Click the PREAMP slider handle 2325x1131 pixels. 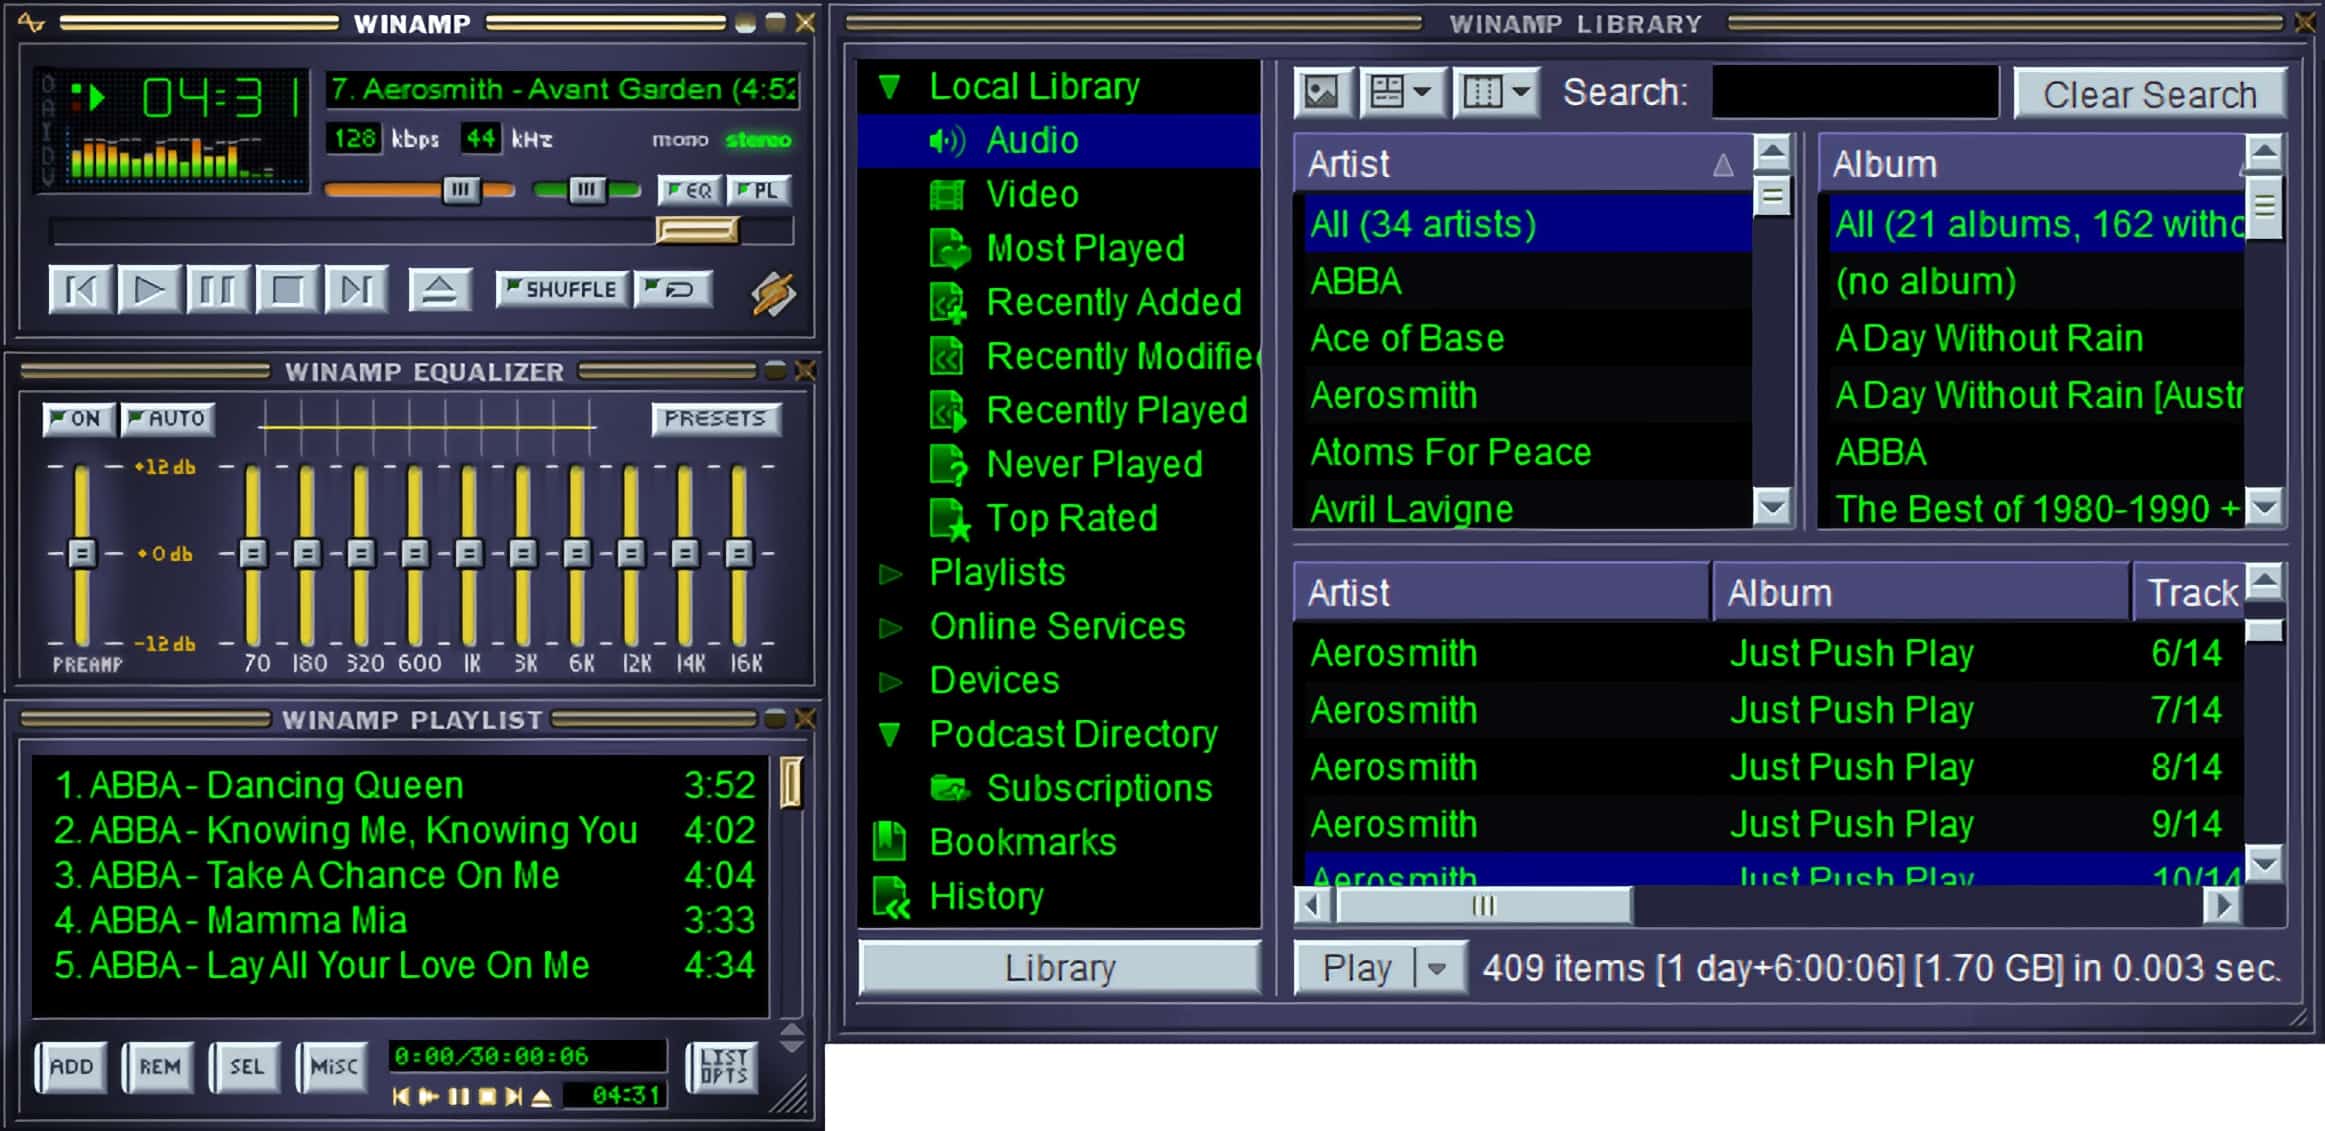coord(82,553)
